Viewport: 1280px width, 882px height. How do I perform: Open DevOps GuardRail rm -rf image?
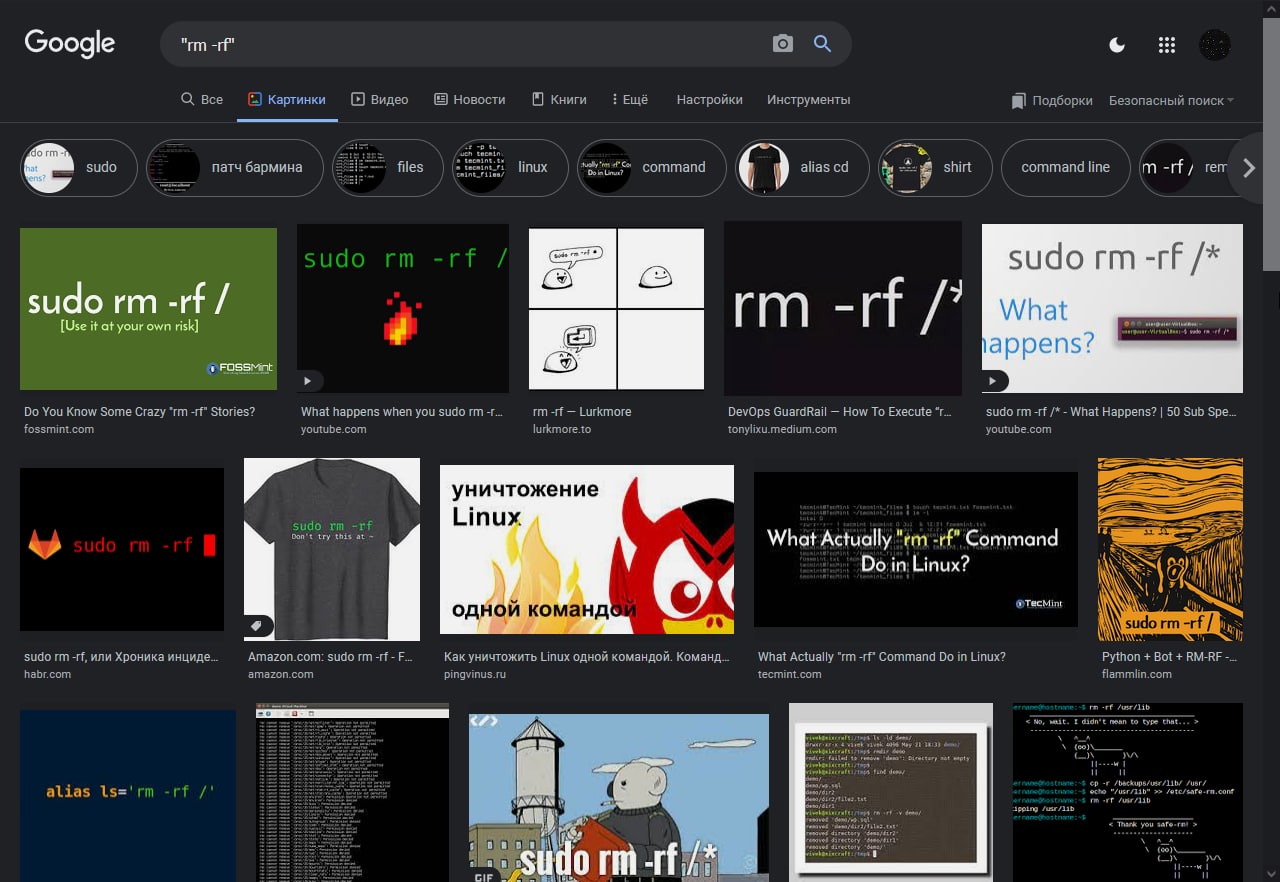(843, 308)
